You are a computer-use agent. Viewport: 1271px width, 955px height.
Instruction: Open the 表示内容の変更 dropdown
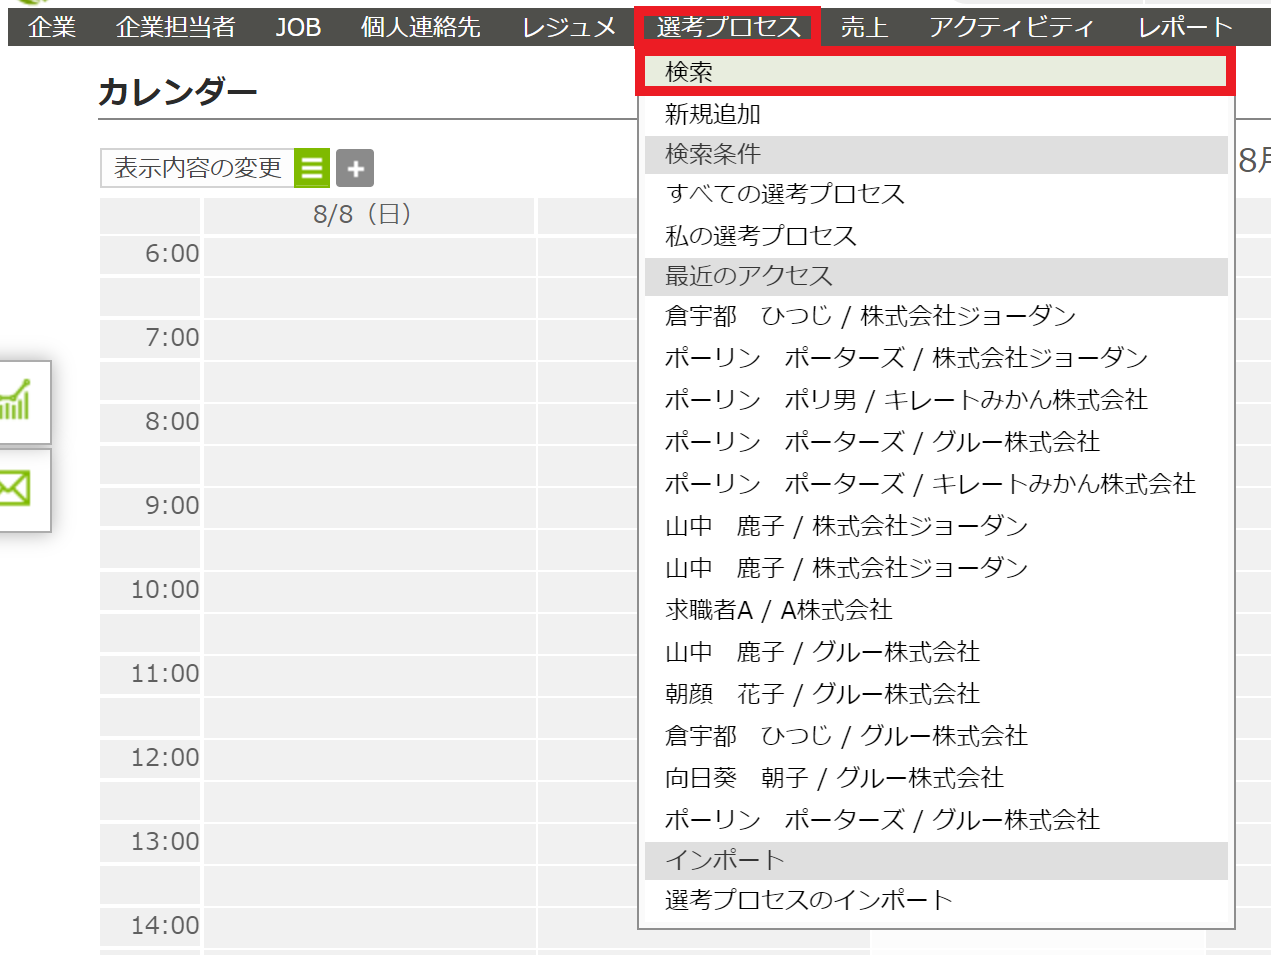(198, 168)
